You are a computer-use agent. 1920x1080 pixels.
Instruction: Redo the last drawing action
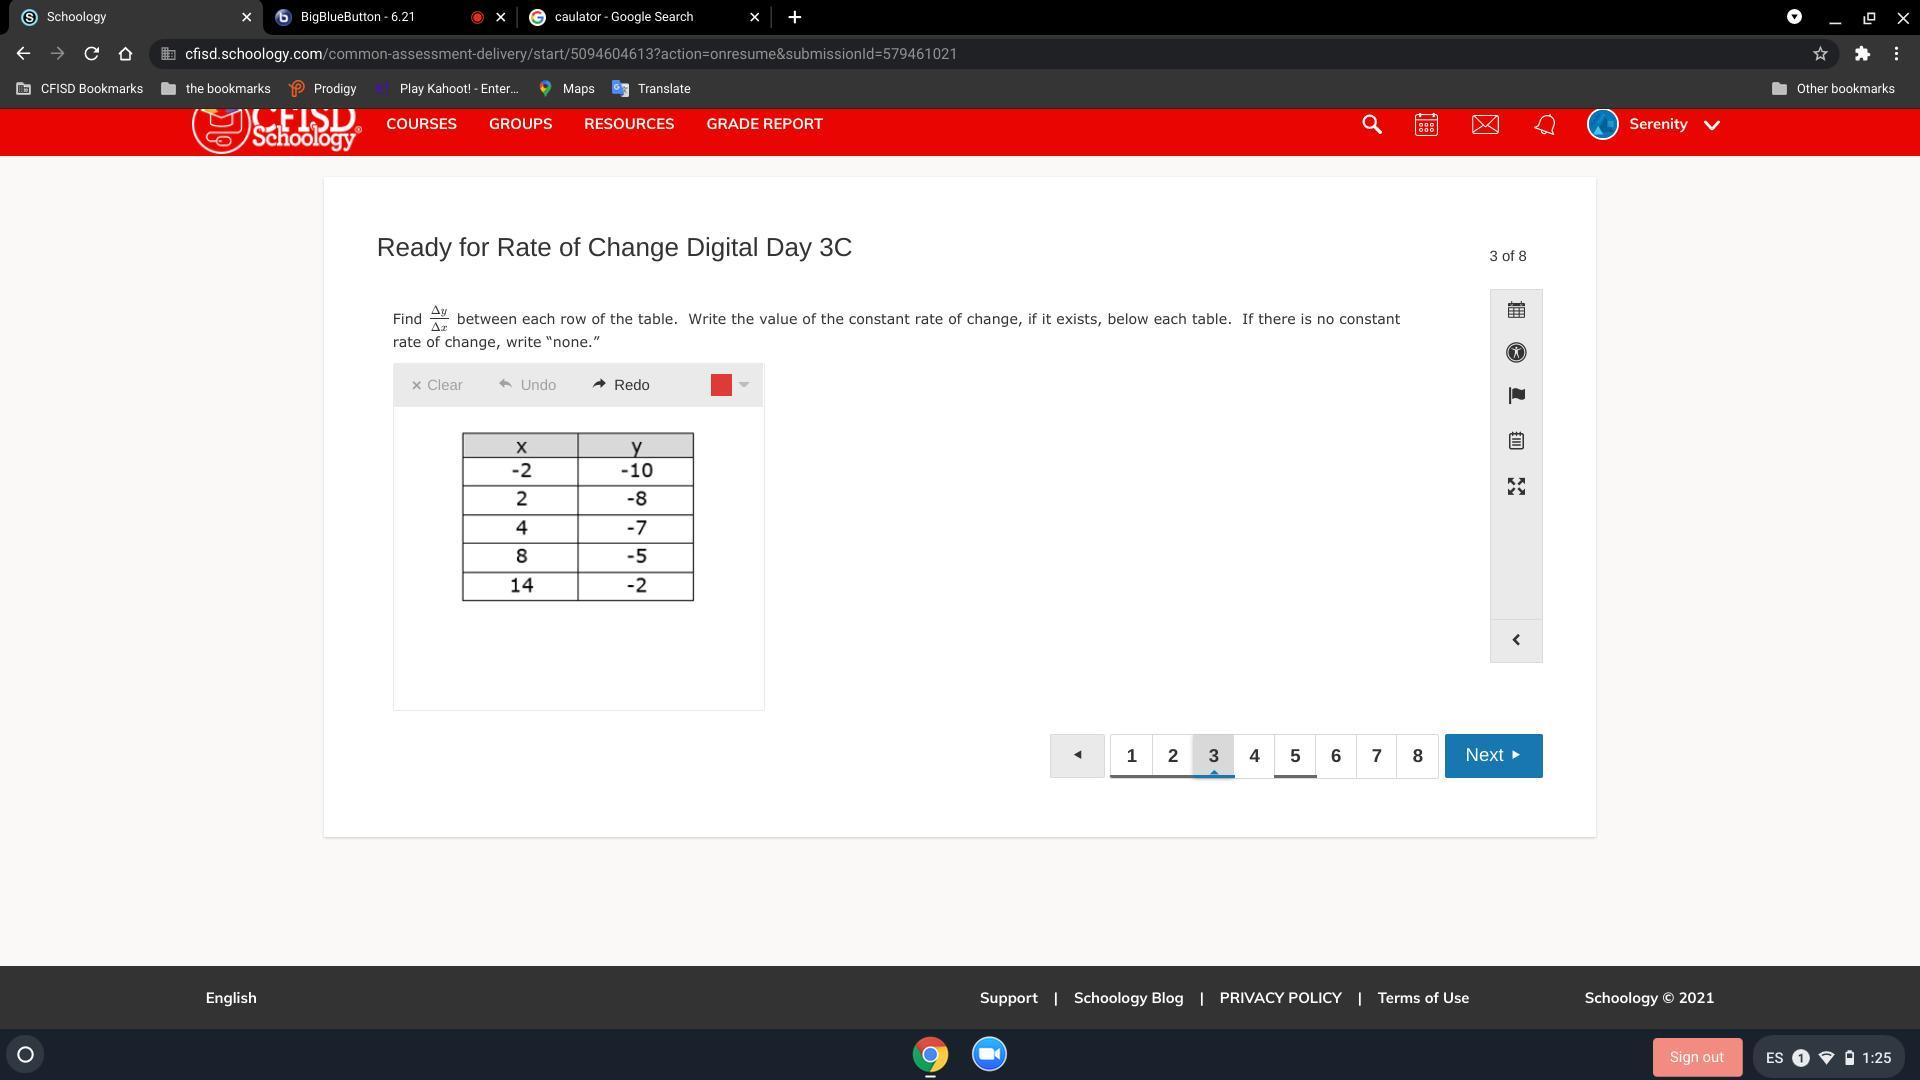click(620, 384)
